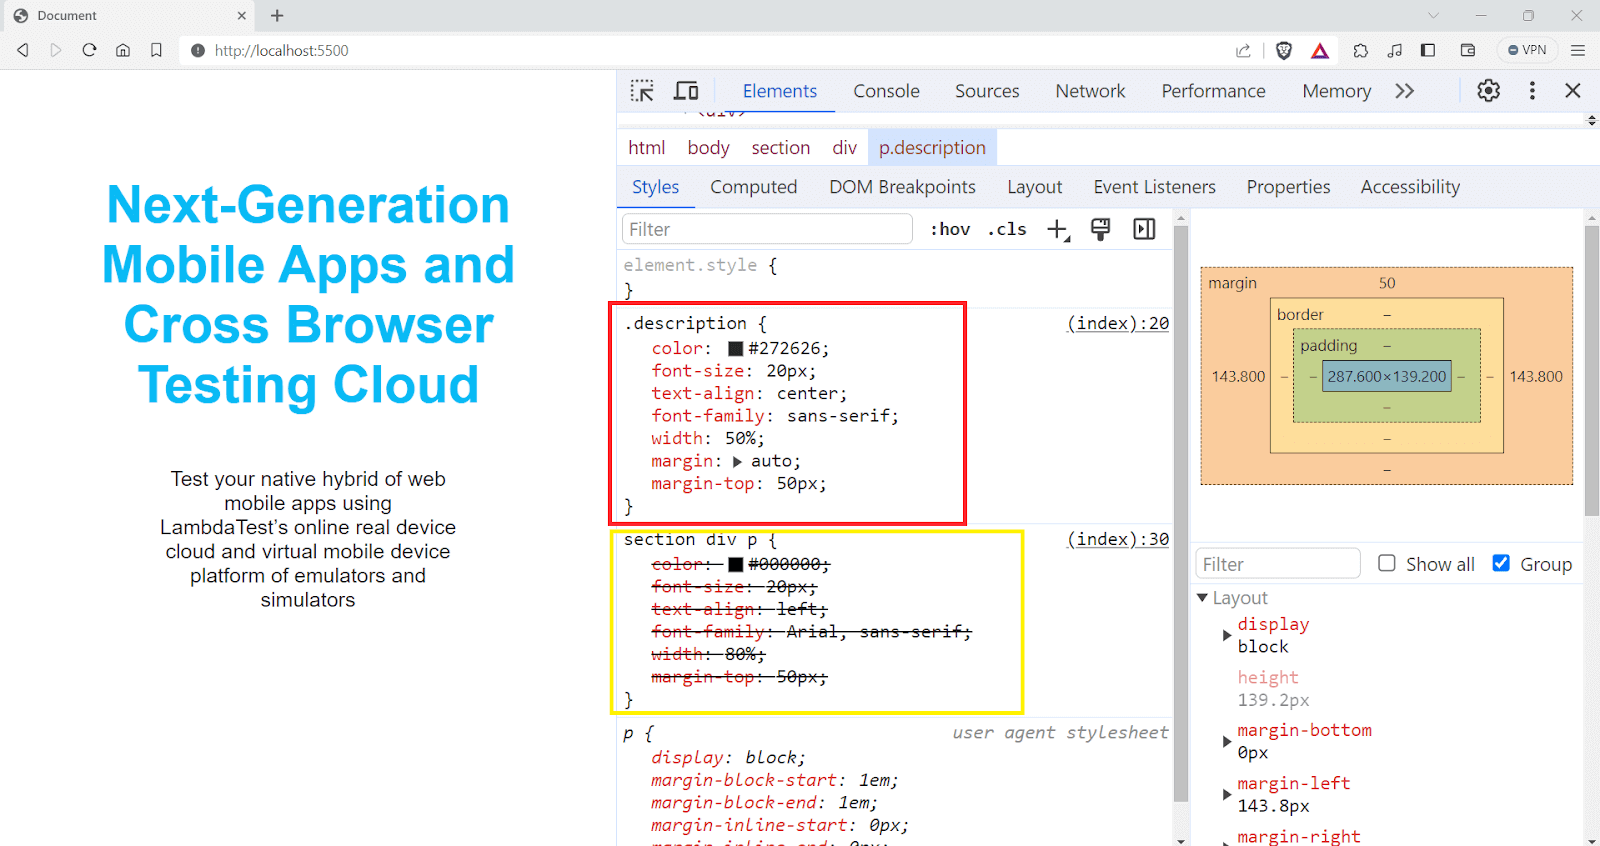This screenshot has height=846, width=1600.
Task: Click the new style rule plus icon
Action: 1057,230
